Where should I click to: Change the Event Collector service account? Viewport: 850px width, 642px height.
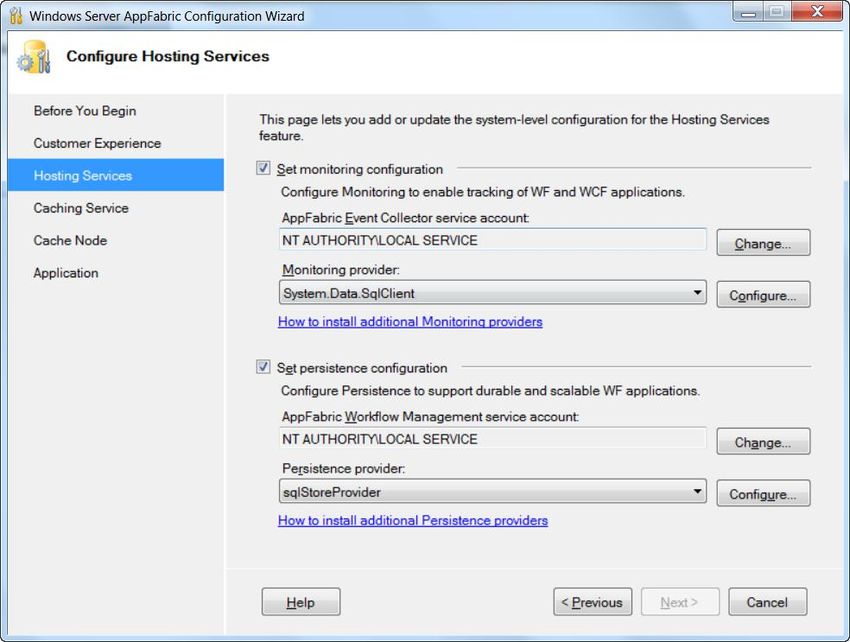pos(763,242)
